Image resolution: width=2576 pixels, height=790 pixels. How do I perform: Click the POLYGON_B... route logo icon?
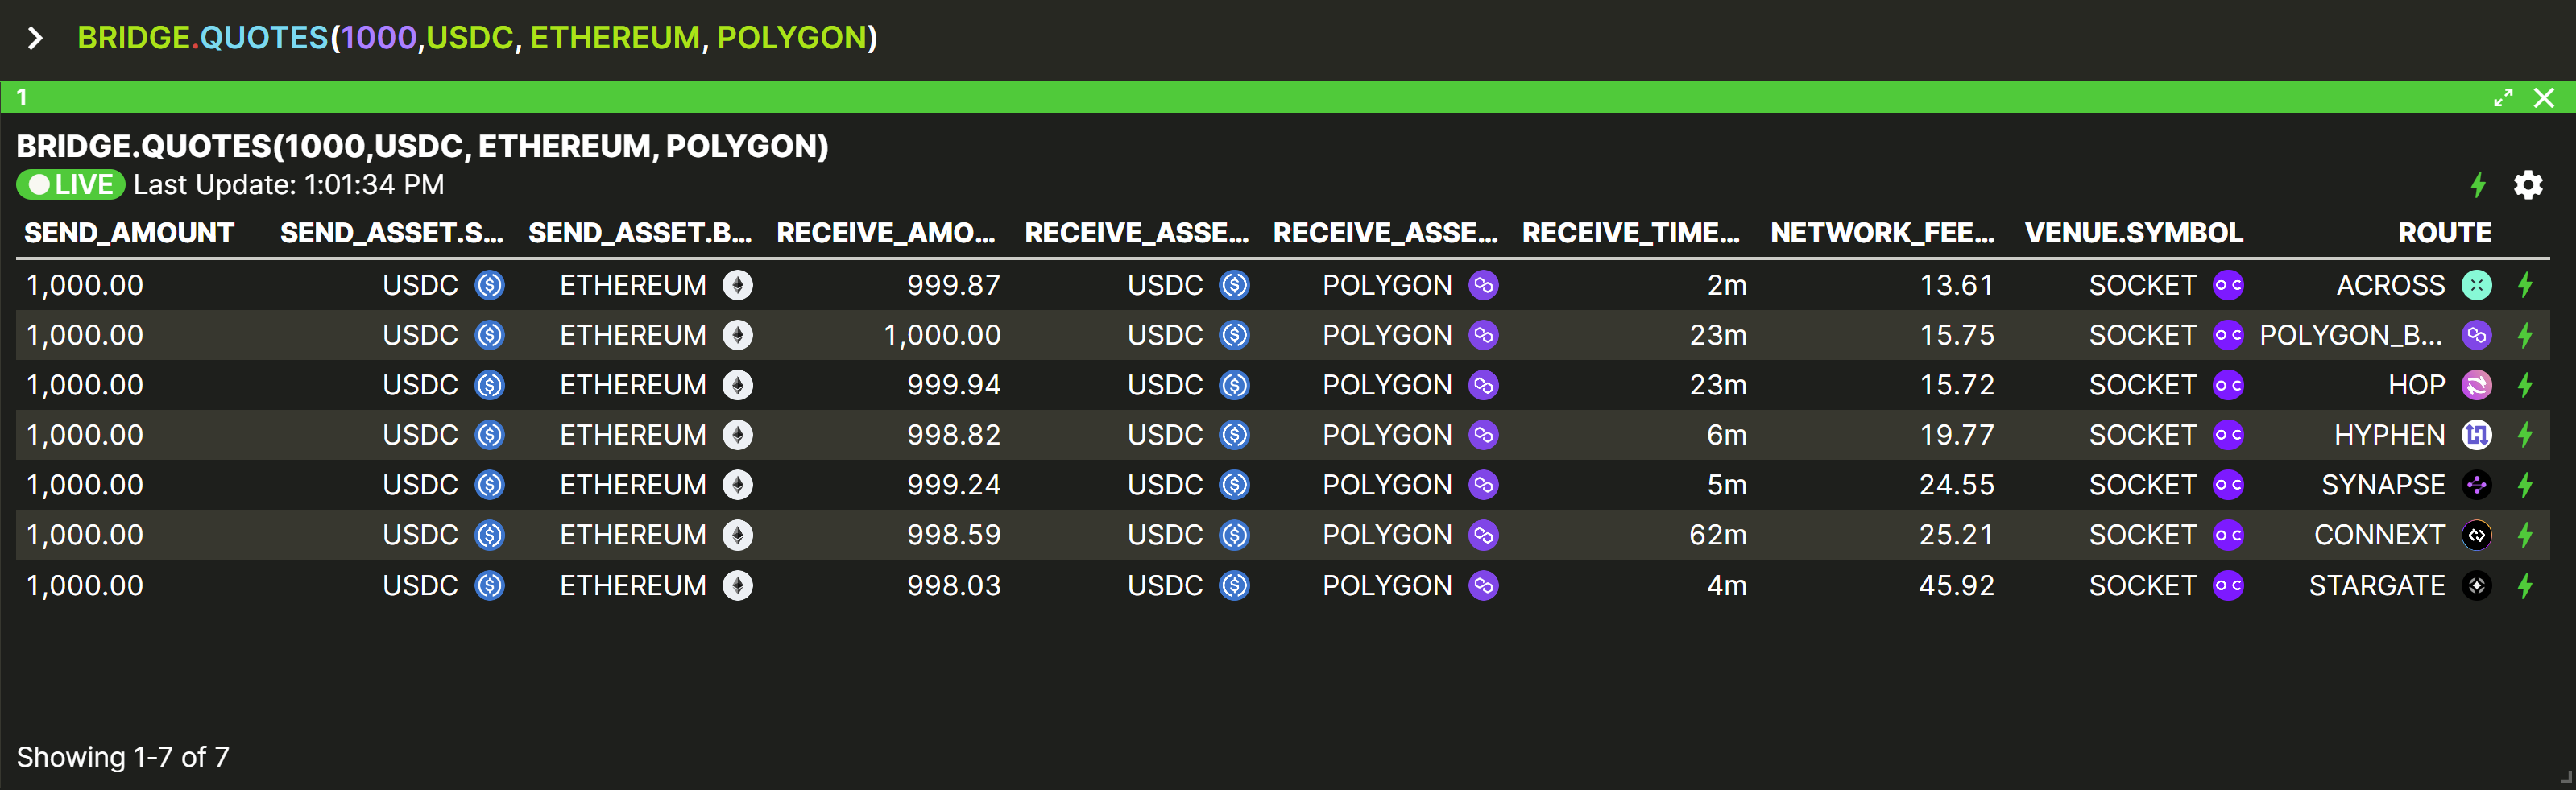click(2477, 335)
